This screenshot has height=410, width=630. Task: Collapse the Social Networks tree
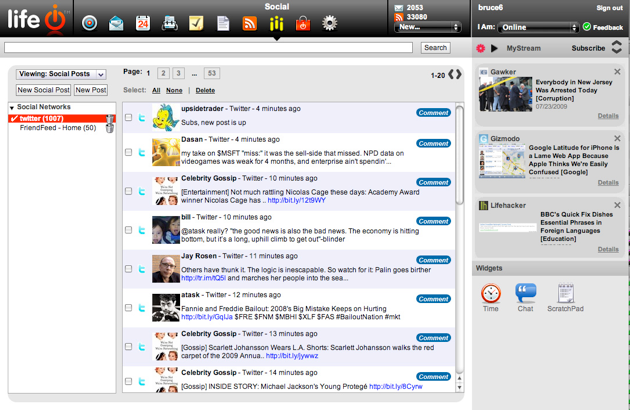pos(12,107)
